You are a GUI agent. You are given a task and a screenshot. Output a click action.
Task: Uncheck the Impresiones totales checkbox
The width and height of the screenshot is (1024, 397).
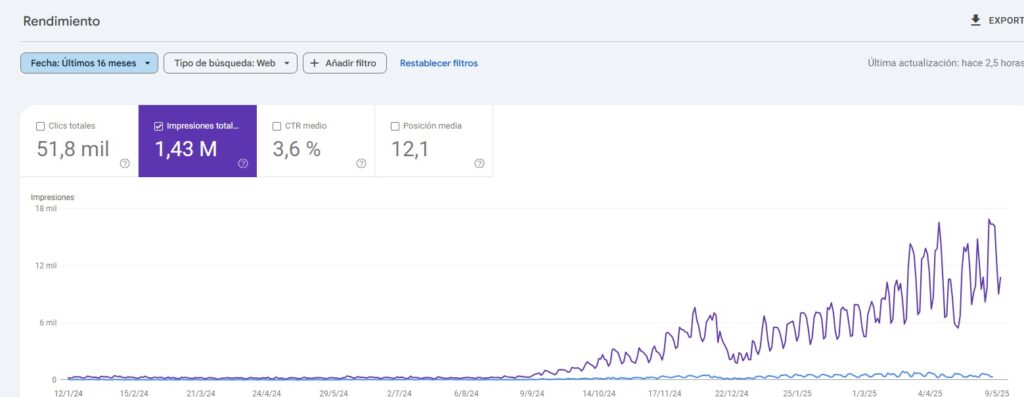click(x=158, y=127)
